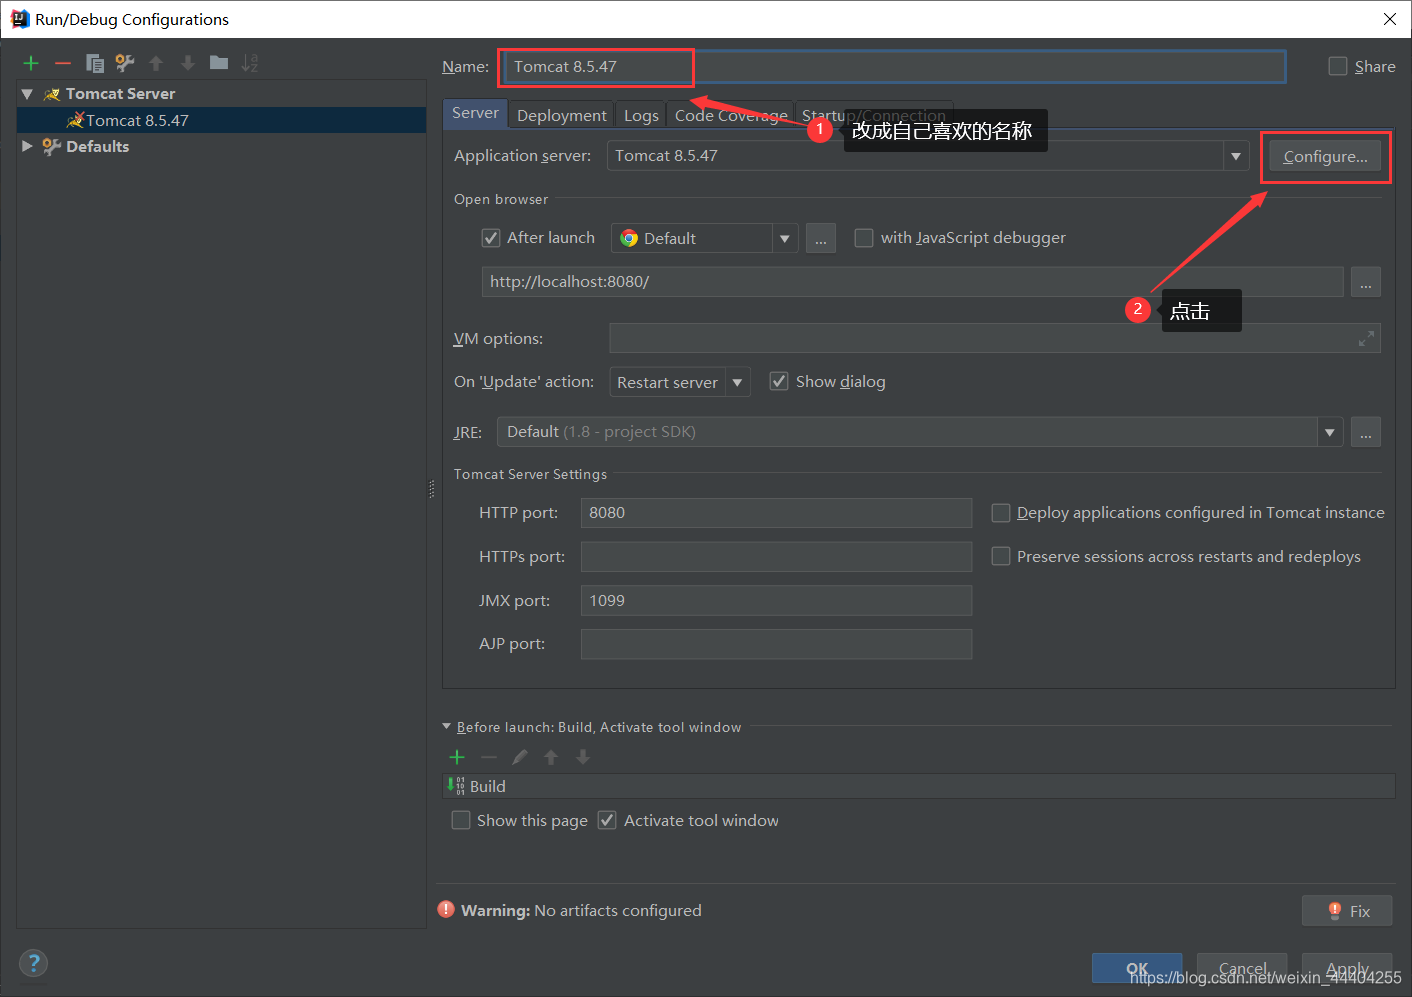Open the JRE dropdown
1412x997 pixels.
coord(1330,432)
